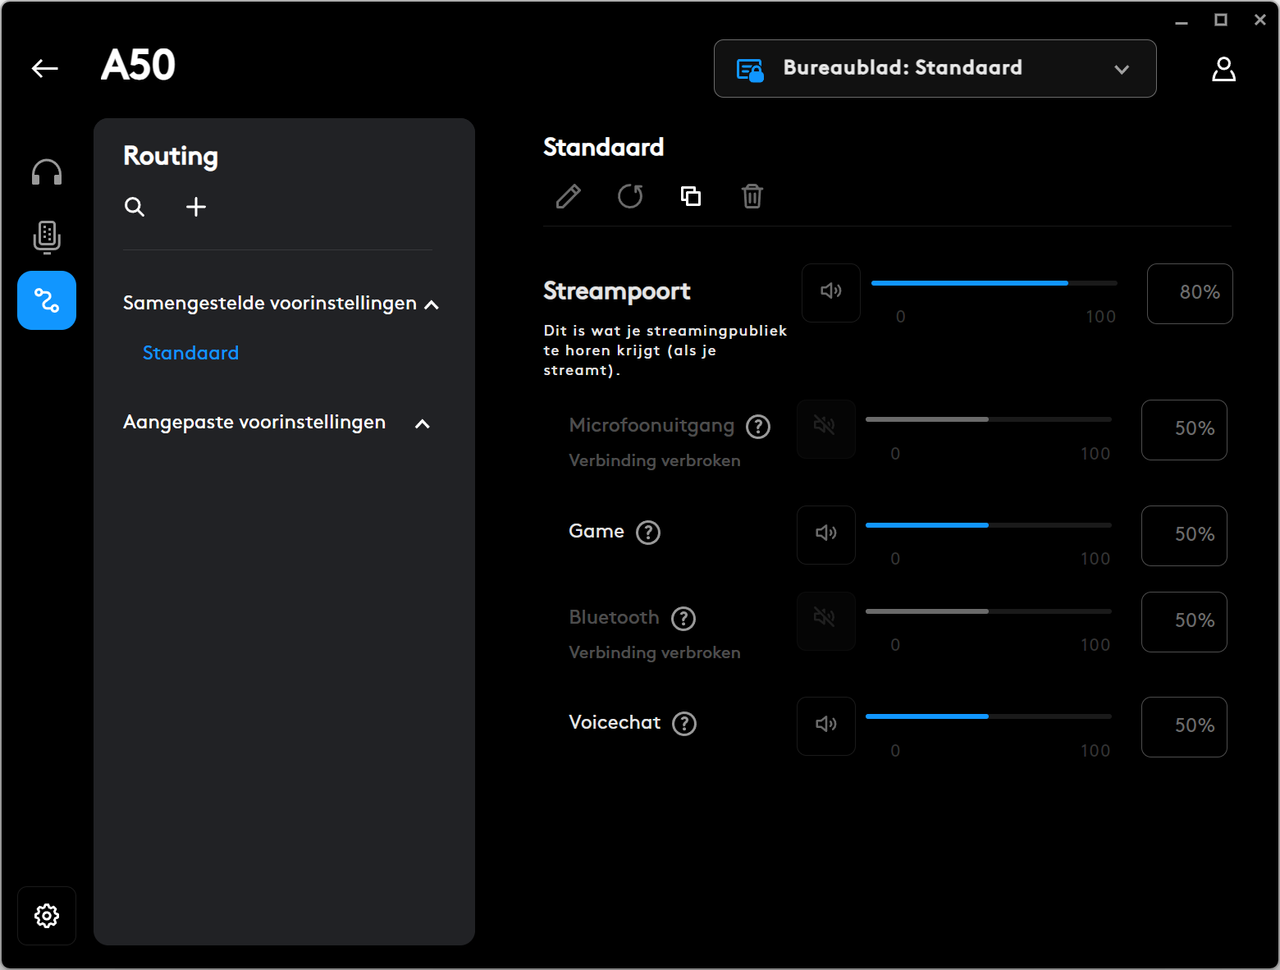Collapse Aangepaste voorinstellingen section

coord(422,424)
